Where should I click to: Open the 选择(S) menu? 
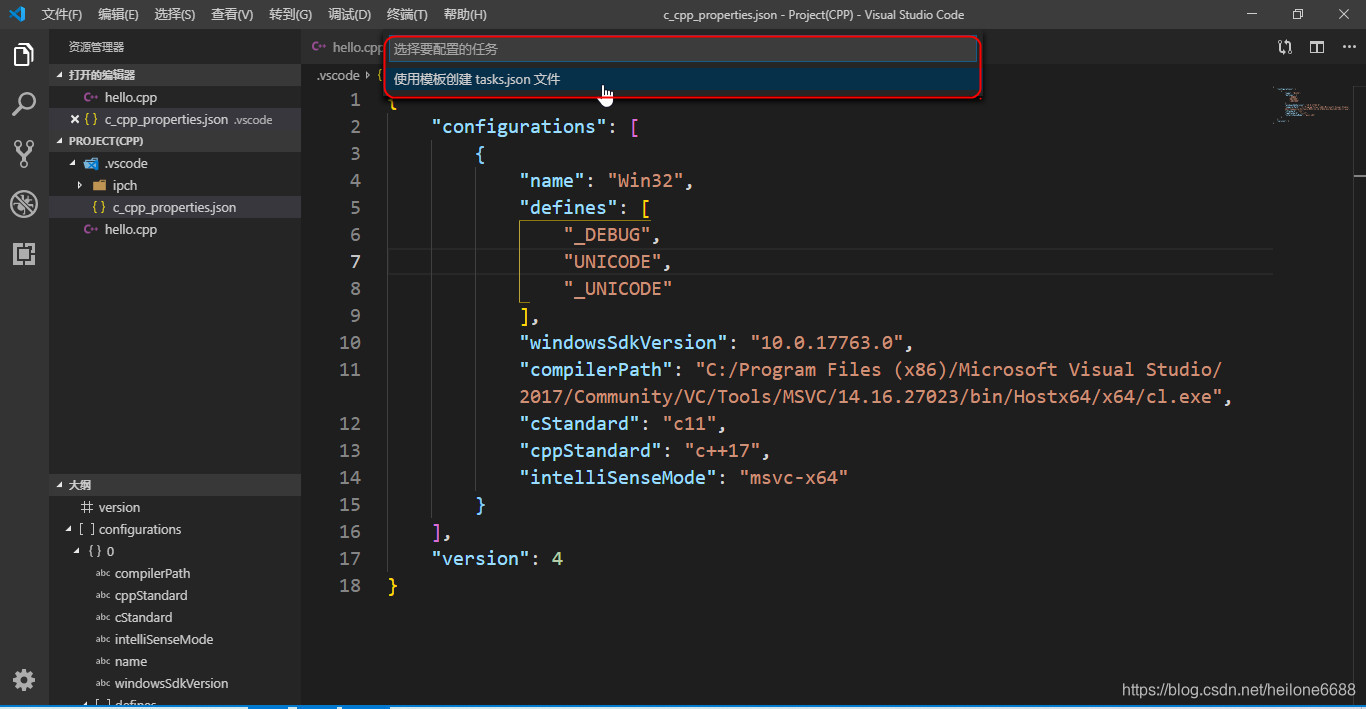coord(175,14)
